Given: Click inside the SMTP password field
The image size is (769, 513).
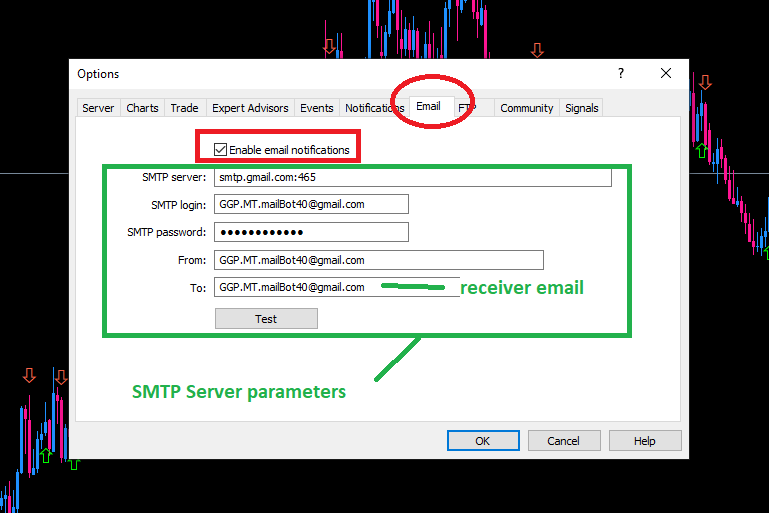Looking at the screenshot, I should 311,232.
